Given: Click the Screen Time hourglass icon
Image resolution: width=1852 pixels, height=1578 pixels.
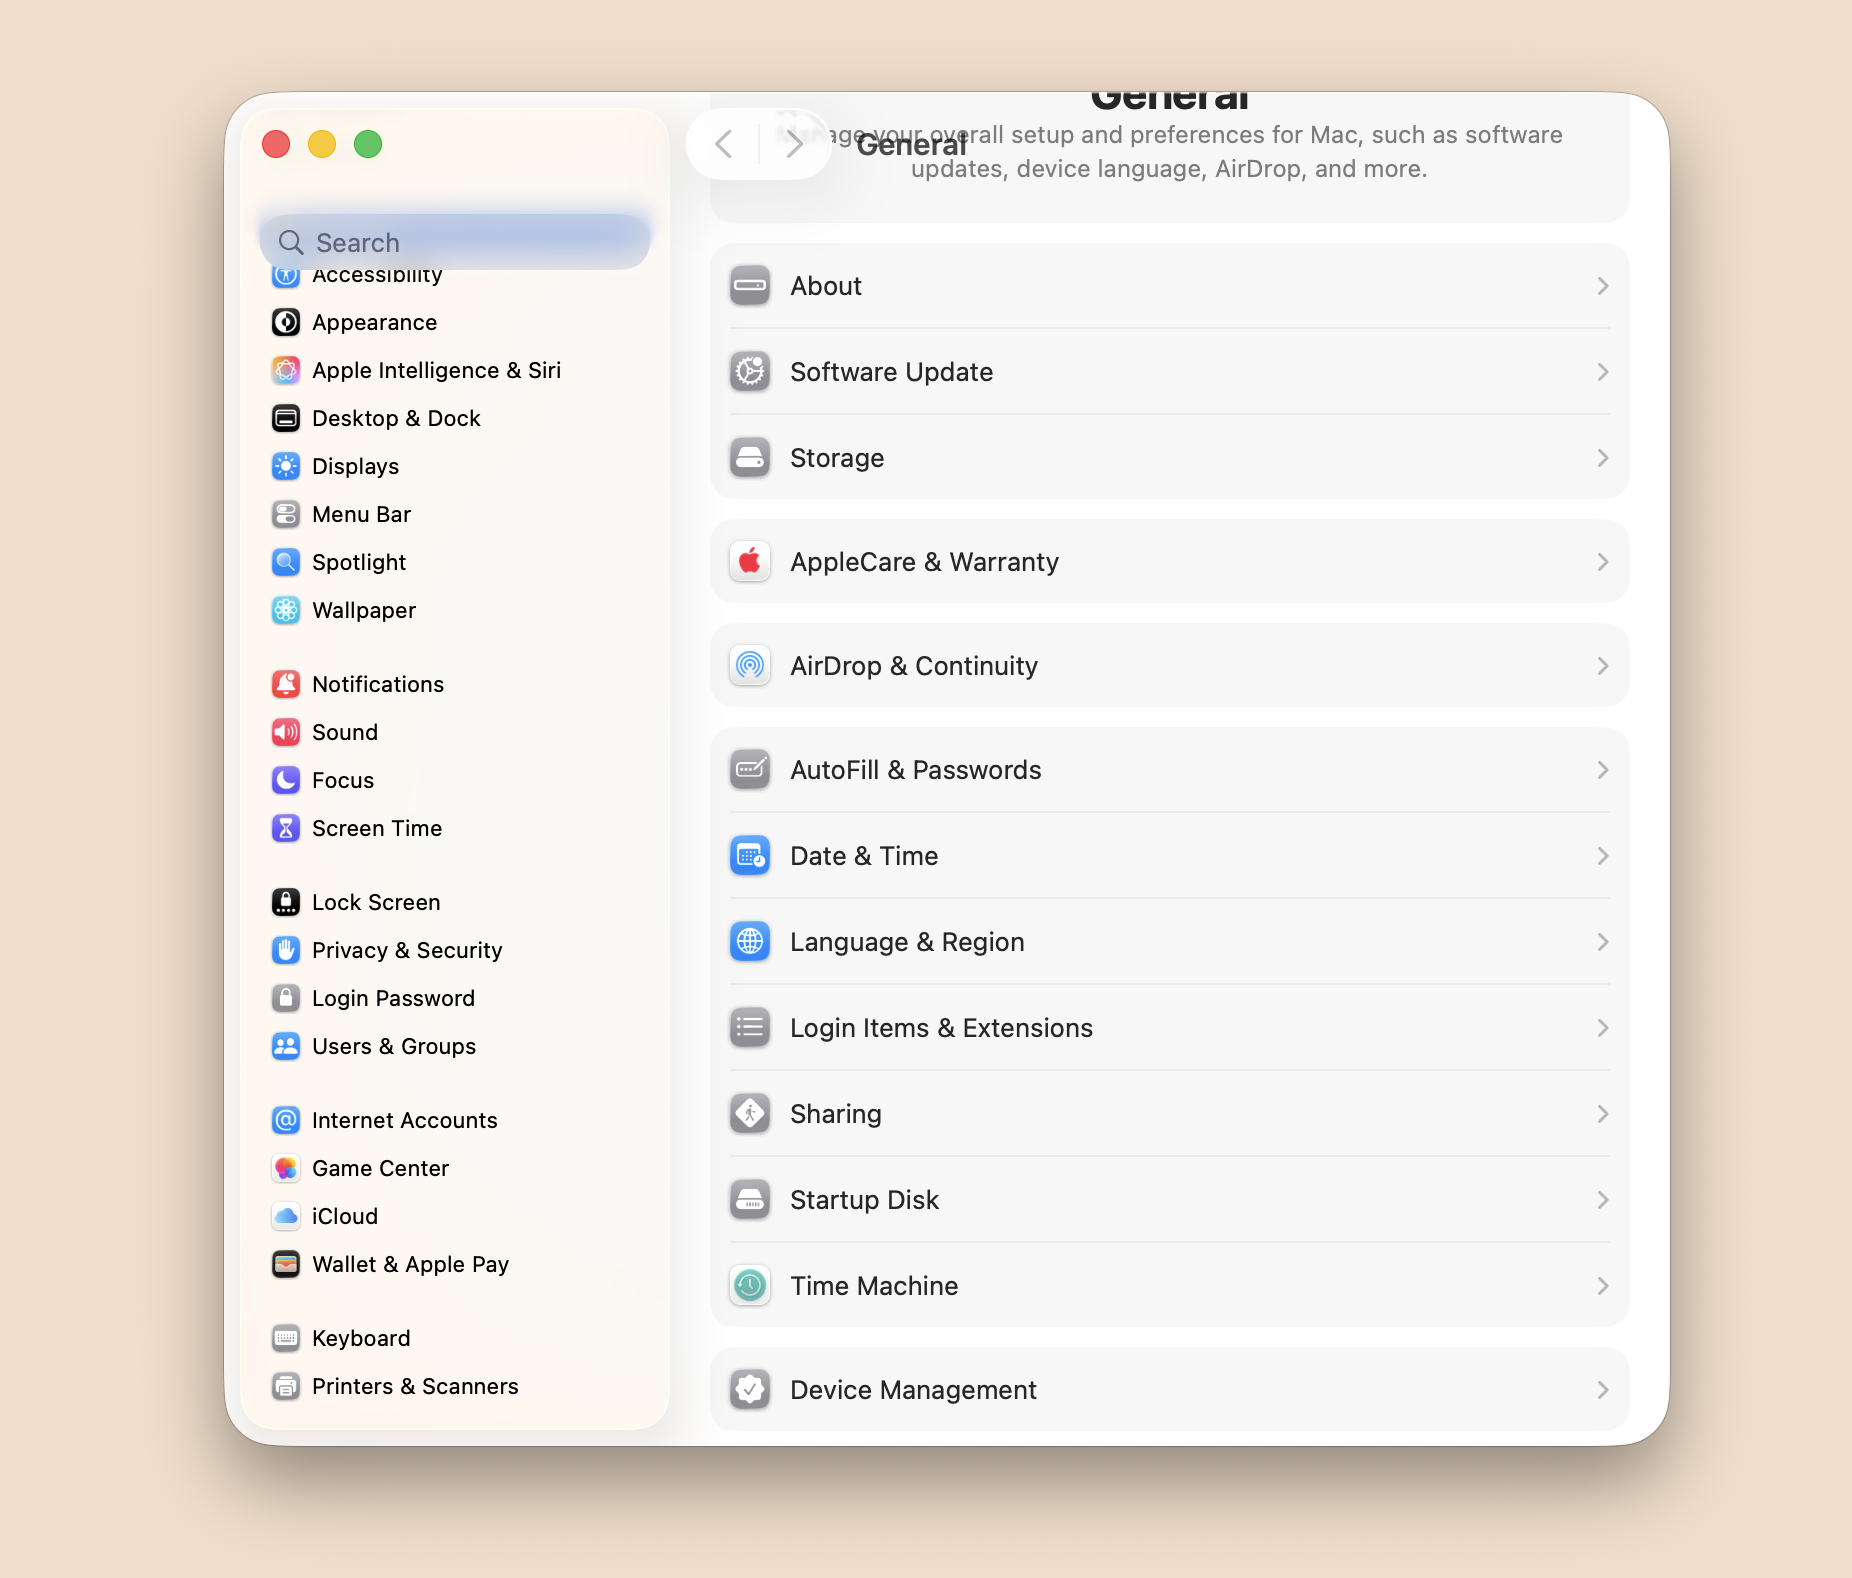Looking at the screenshot, I should [286, 828].
